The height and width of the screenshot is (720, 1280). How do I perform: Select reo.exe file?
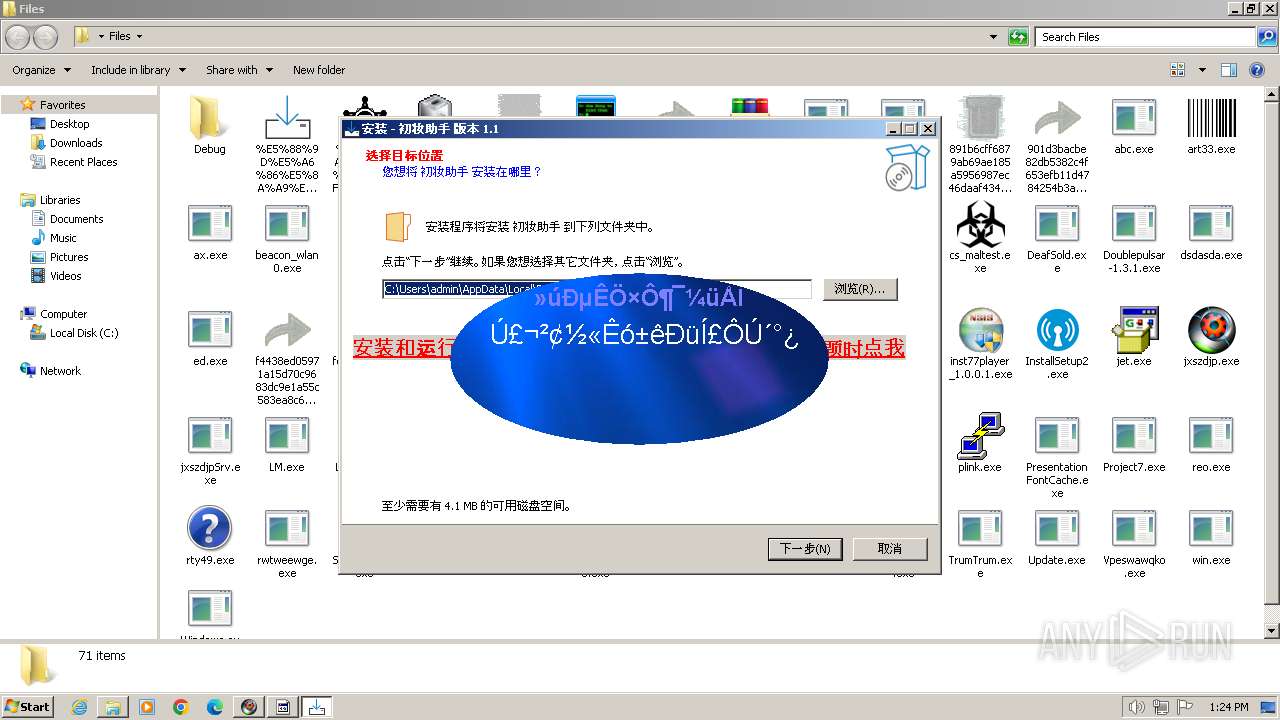pos(1211,436)
